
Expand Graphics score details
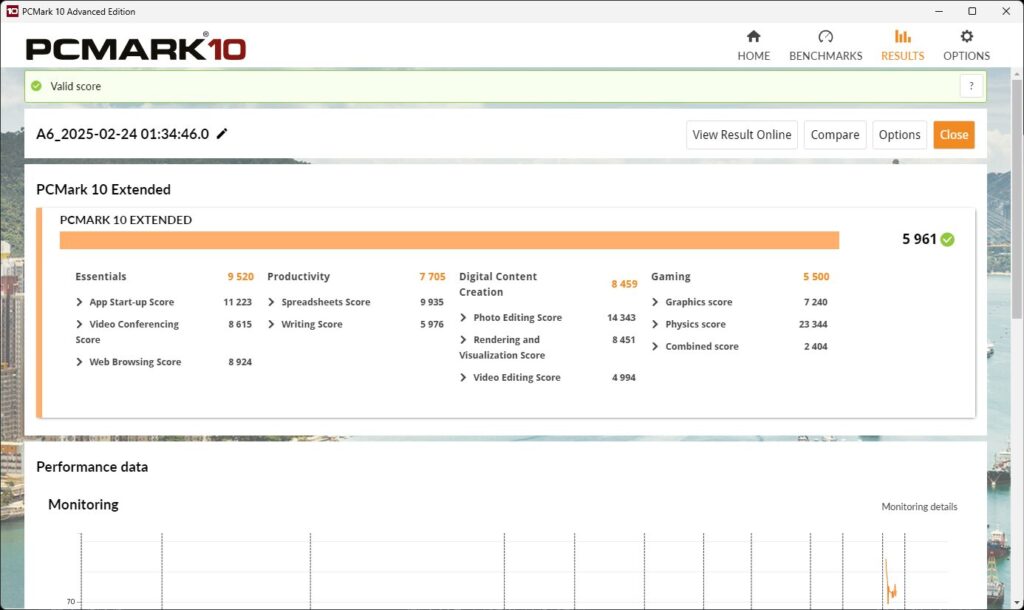tap(656, 302)
